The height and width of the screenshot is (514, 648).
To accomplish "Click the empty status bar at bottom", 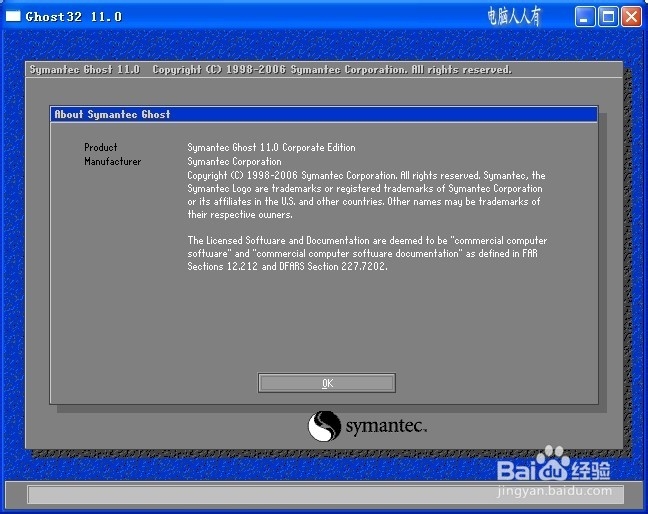I will [326, 495].
